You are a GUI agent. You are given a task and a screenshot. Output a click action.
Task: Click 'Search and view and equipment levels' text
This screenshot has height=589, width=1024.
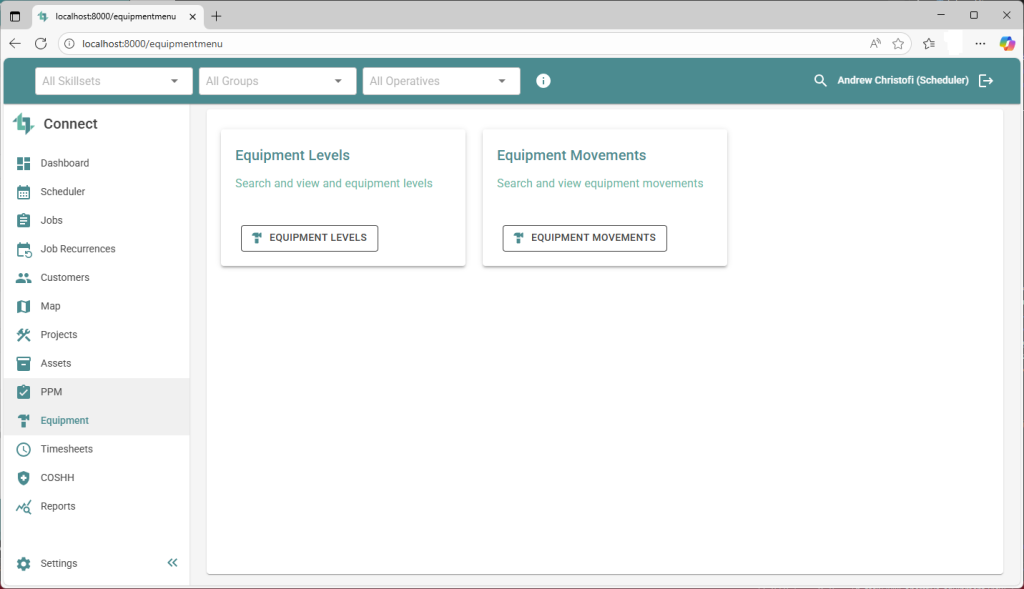pos(334,183)
